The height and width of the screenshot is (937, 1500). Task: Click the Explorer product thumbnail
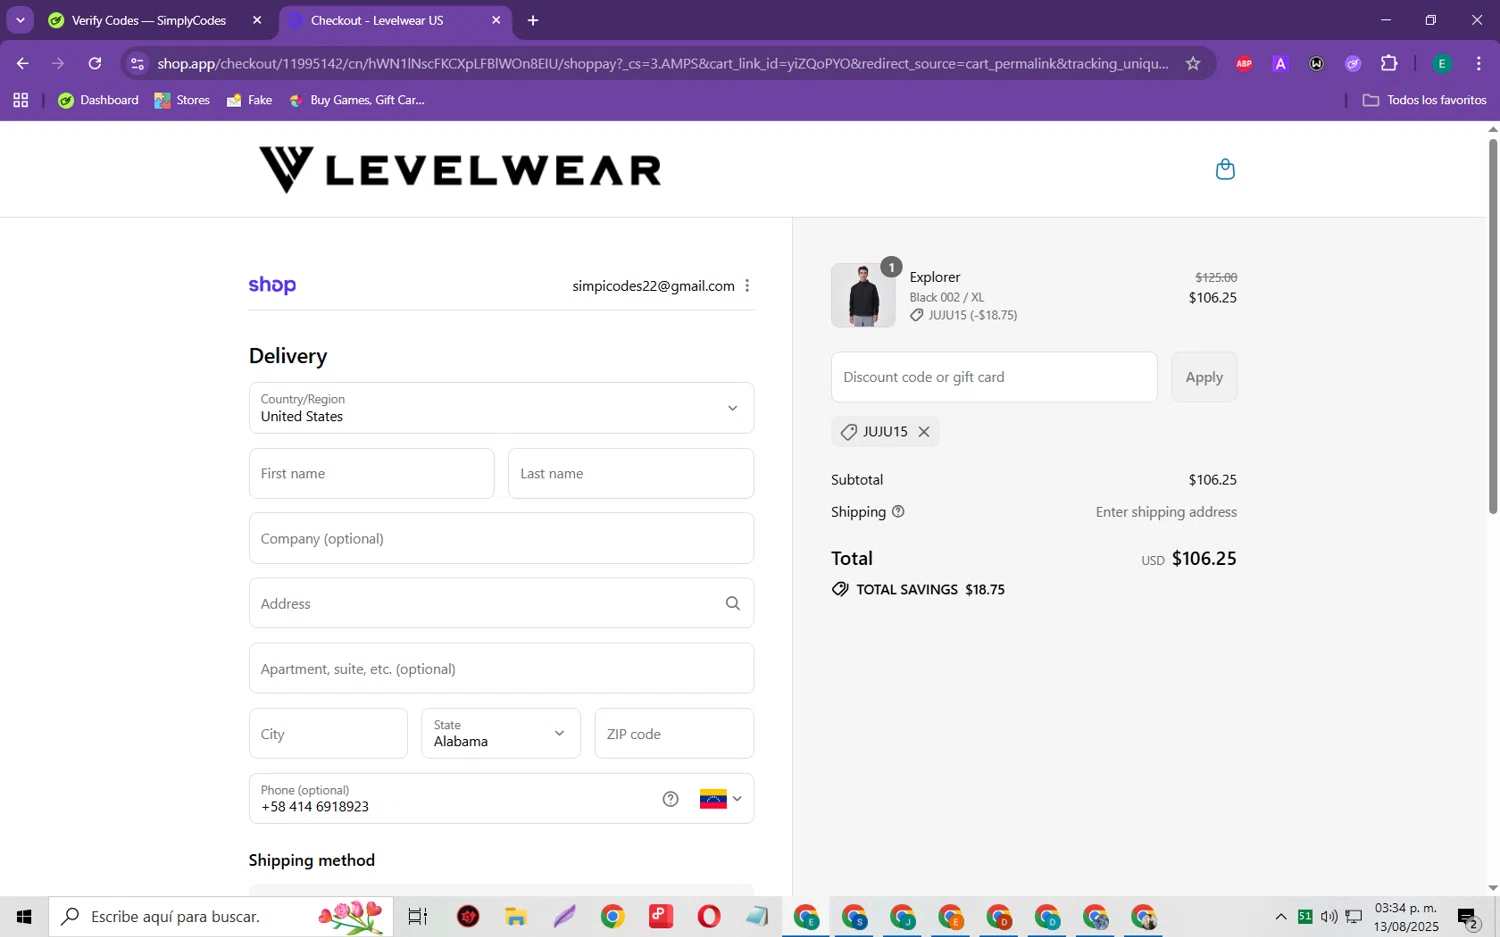point(863,295)
